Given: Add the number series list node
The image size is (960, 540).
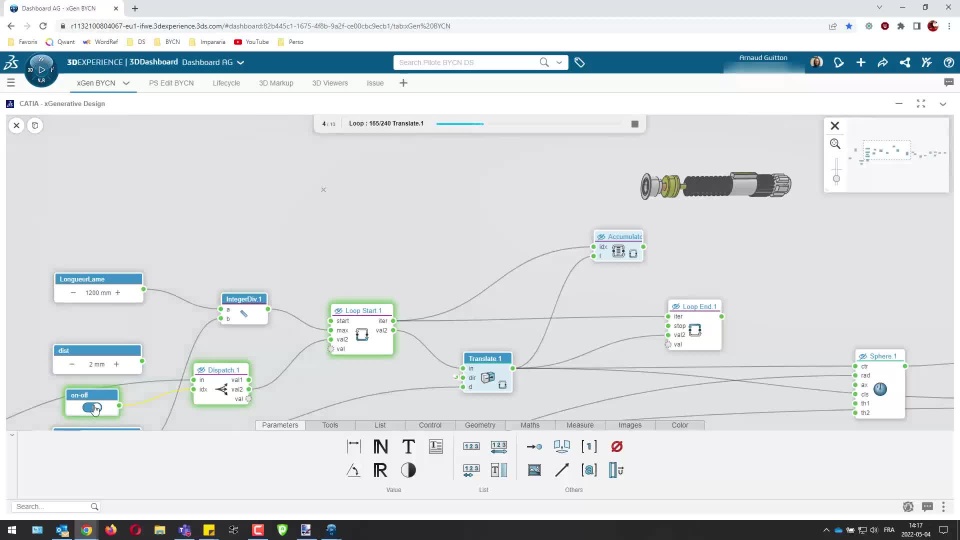Looking at the screenshot, I should 471,470.
